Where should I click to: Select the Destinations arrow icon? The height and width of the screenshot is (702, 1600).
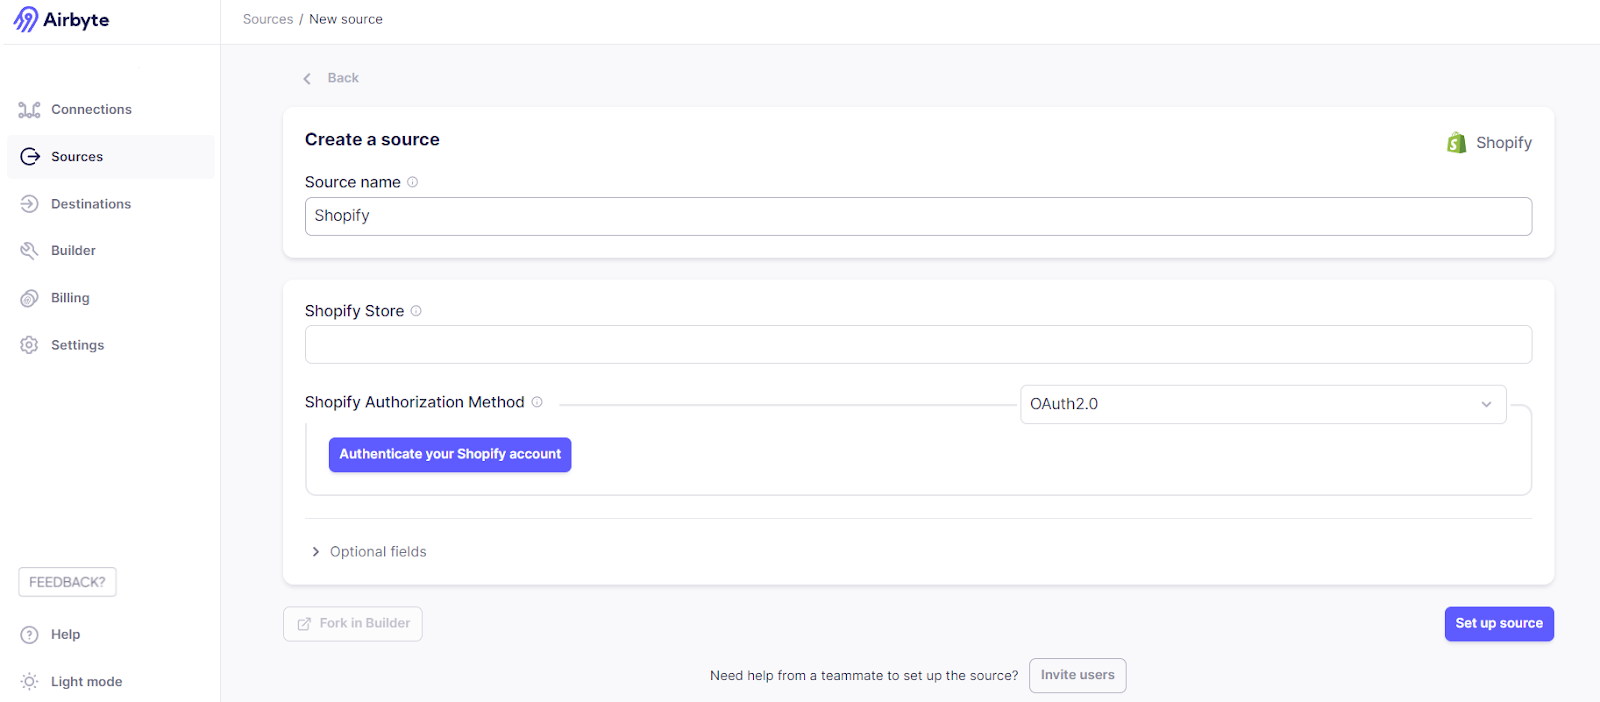click(x=30, y=204)
